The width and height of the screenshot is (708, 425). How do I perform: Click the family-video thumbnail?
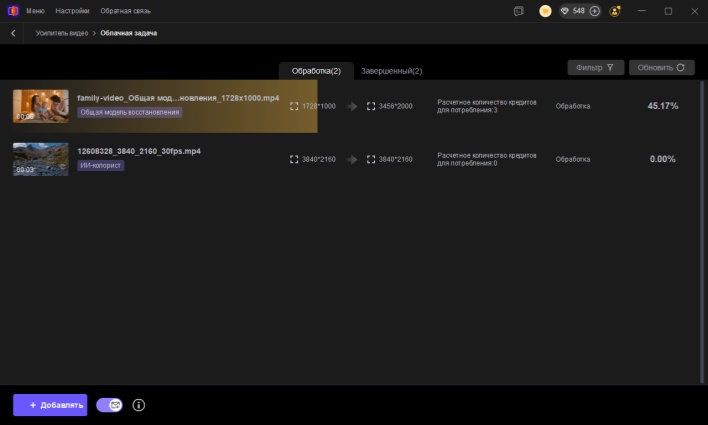click(41, 105)
